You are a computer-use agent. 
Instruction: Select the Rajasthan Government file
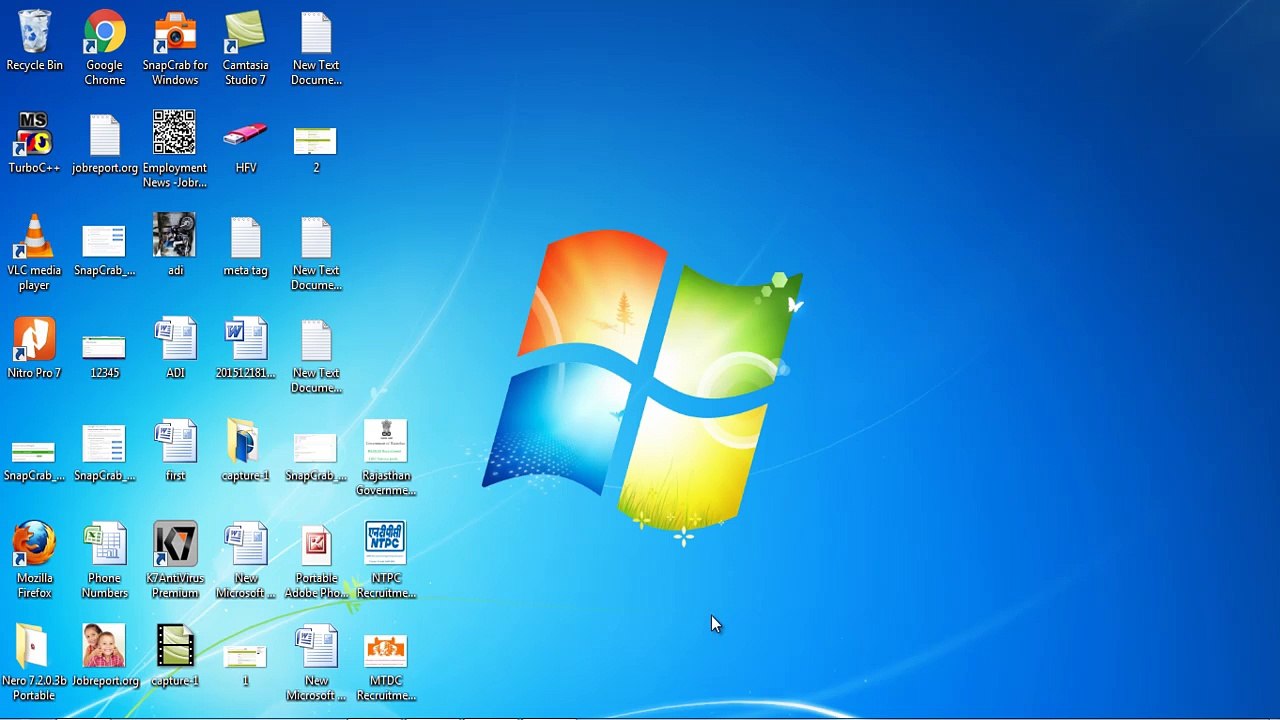(x=386, y=458)
